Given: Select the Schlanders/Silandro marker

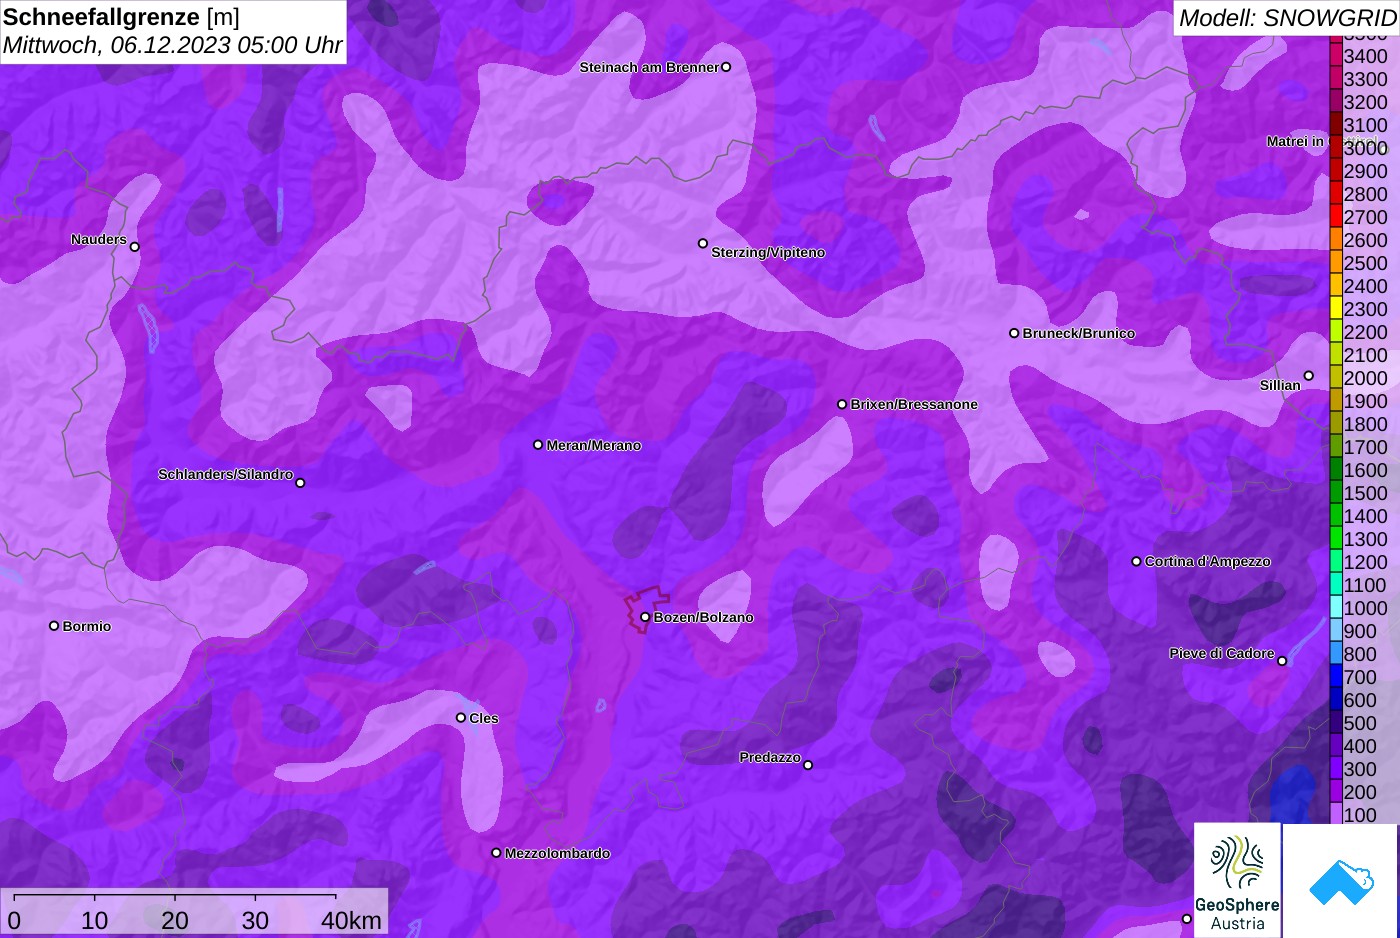Looking at the screenshot, I should click(300, 483).
